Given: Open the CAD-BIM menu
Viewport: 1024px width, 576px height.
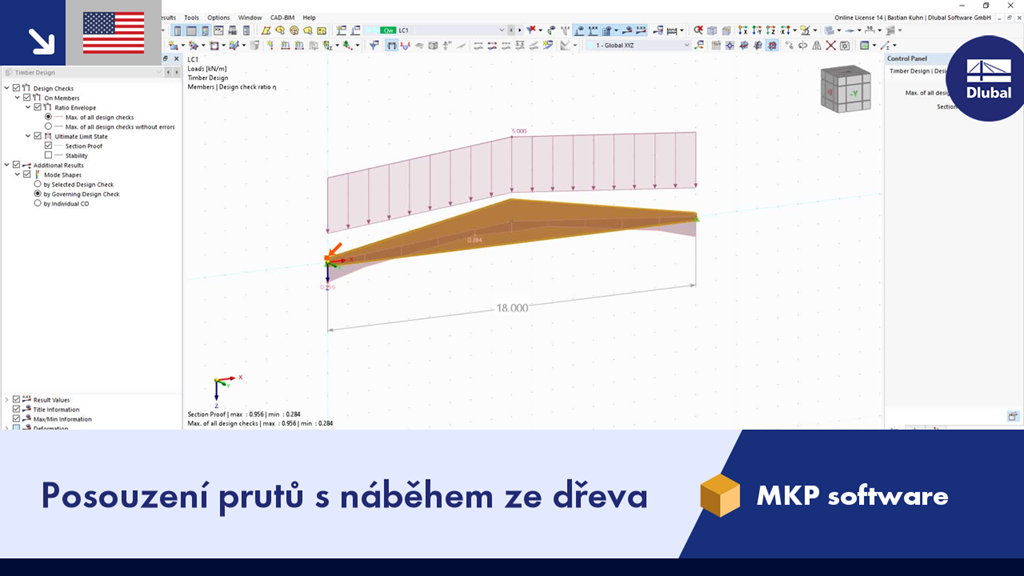Looking at the screenshot, I should click(x=282, y=18).
